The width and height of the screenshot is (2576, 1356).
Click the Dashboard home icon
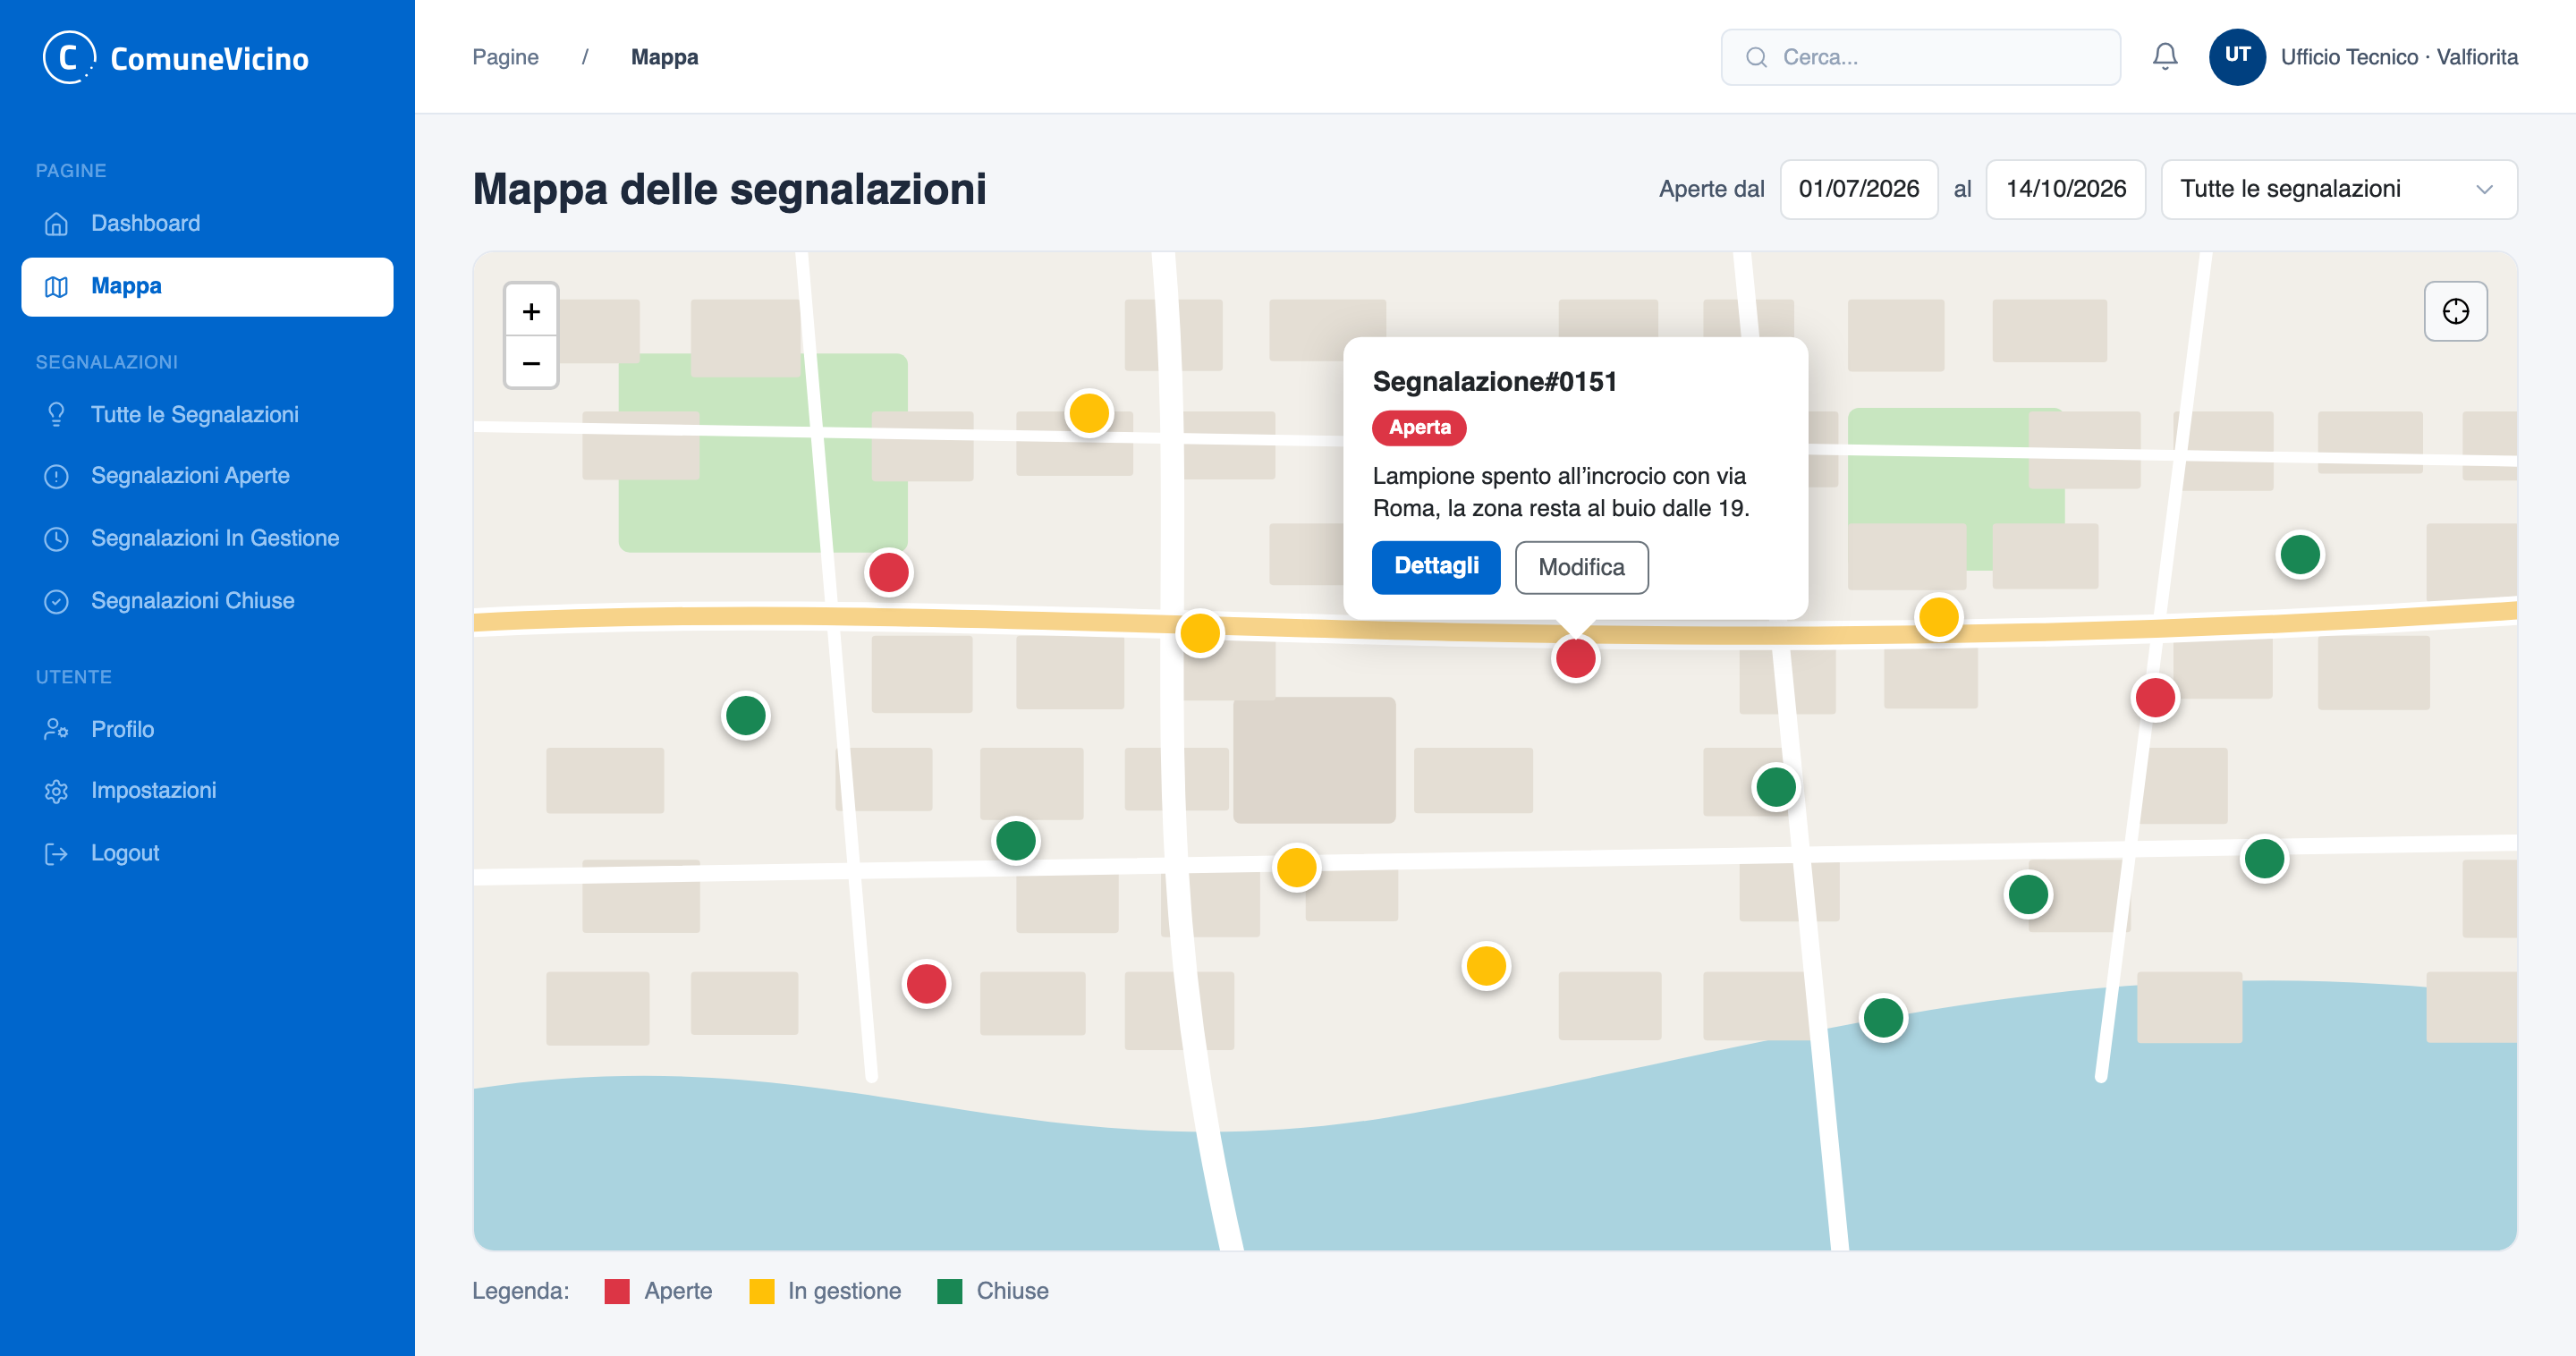click(x=56, y=224)
